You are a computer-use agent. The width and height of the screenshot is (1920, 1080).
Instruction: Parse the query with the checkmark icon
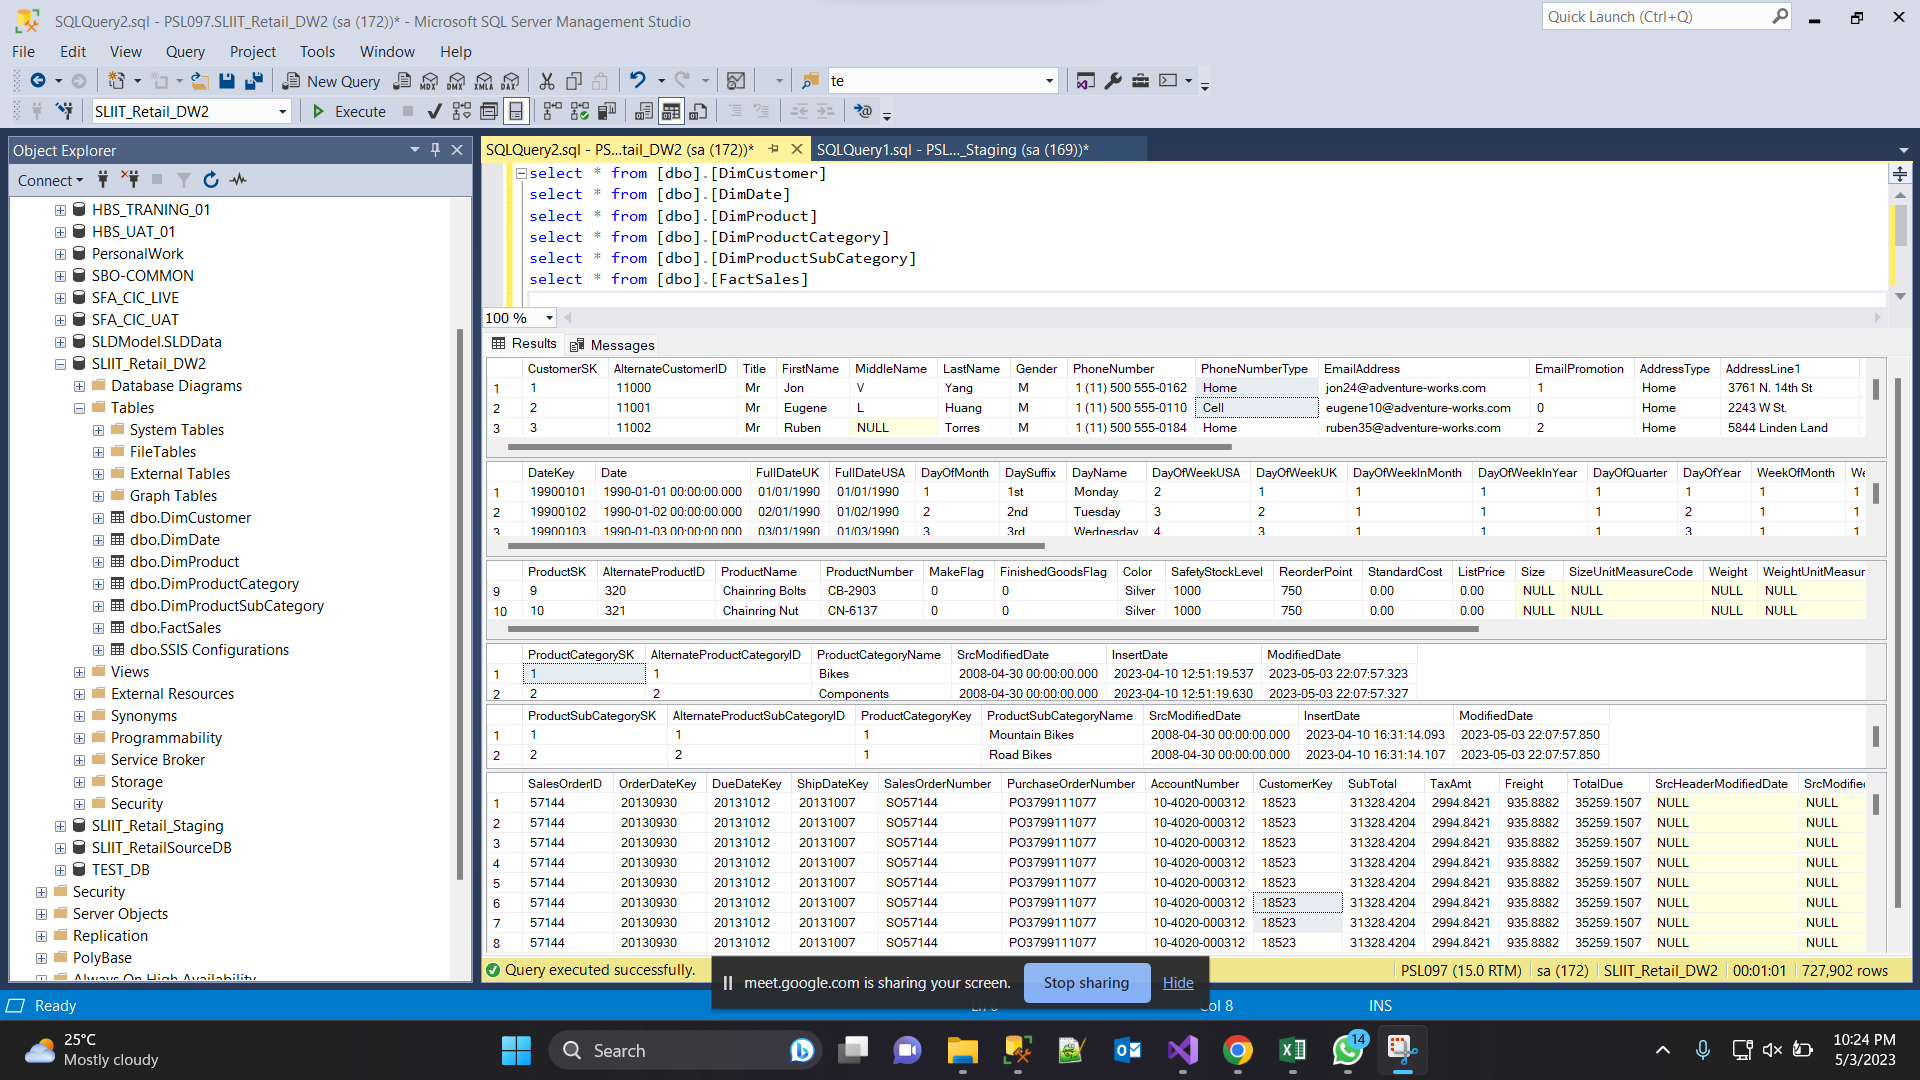pos(434,111)
